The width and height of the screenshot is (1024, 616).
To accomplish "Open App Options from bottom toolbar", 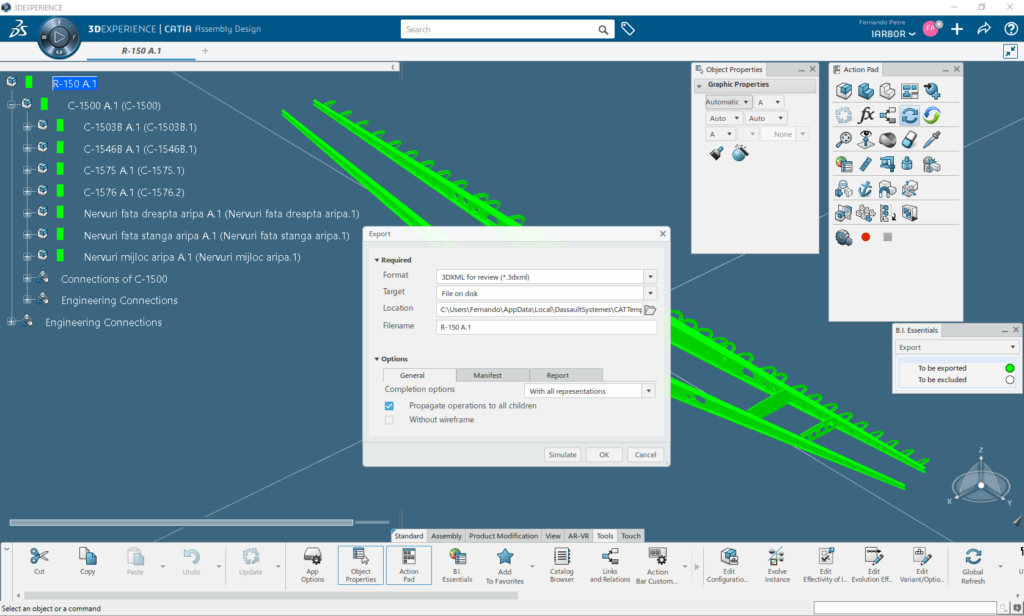I will point(313,564).
